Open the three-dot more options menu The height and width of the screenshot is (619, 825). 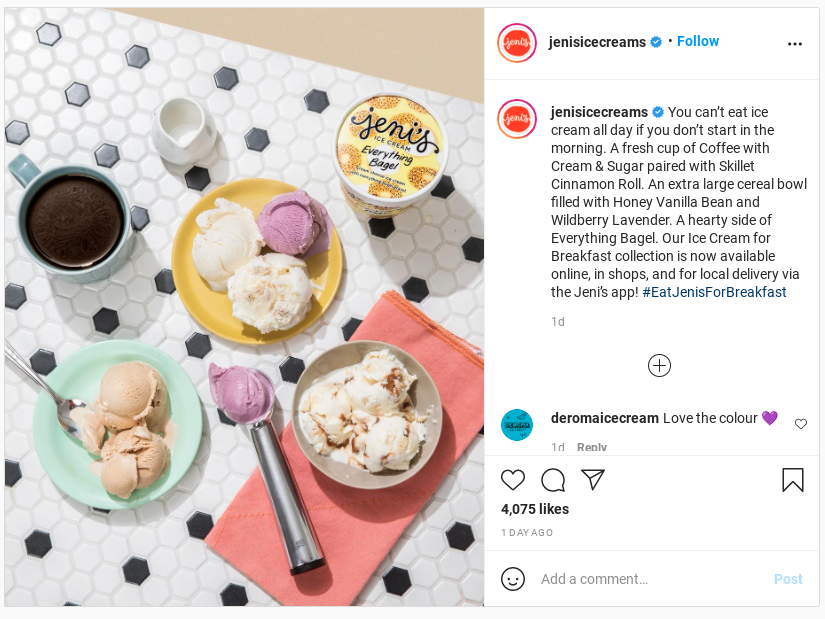click(x=794, y=44)
